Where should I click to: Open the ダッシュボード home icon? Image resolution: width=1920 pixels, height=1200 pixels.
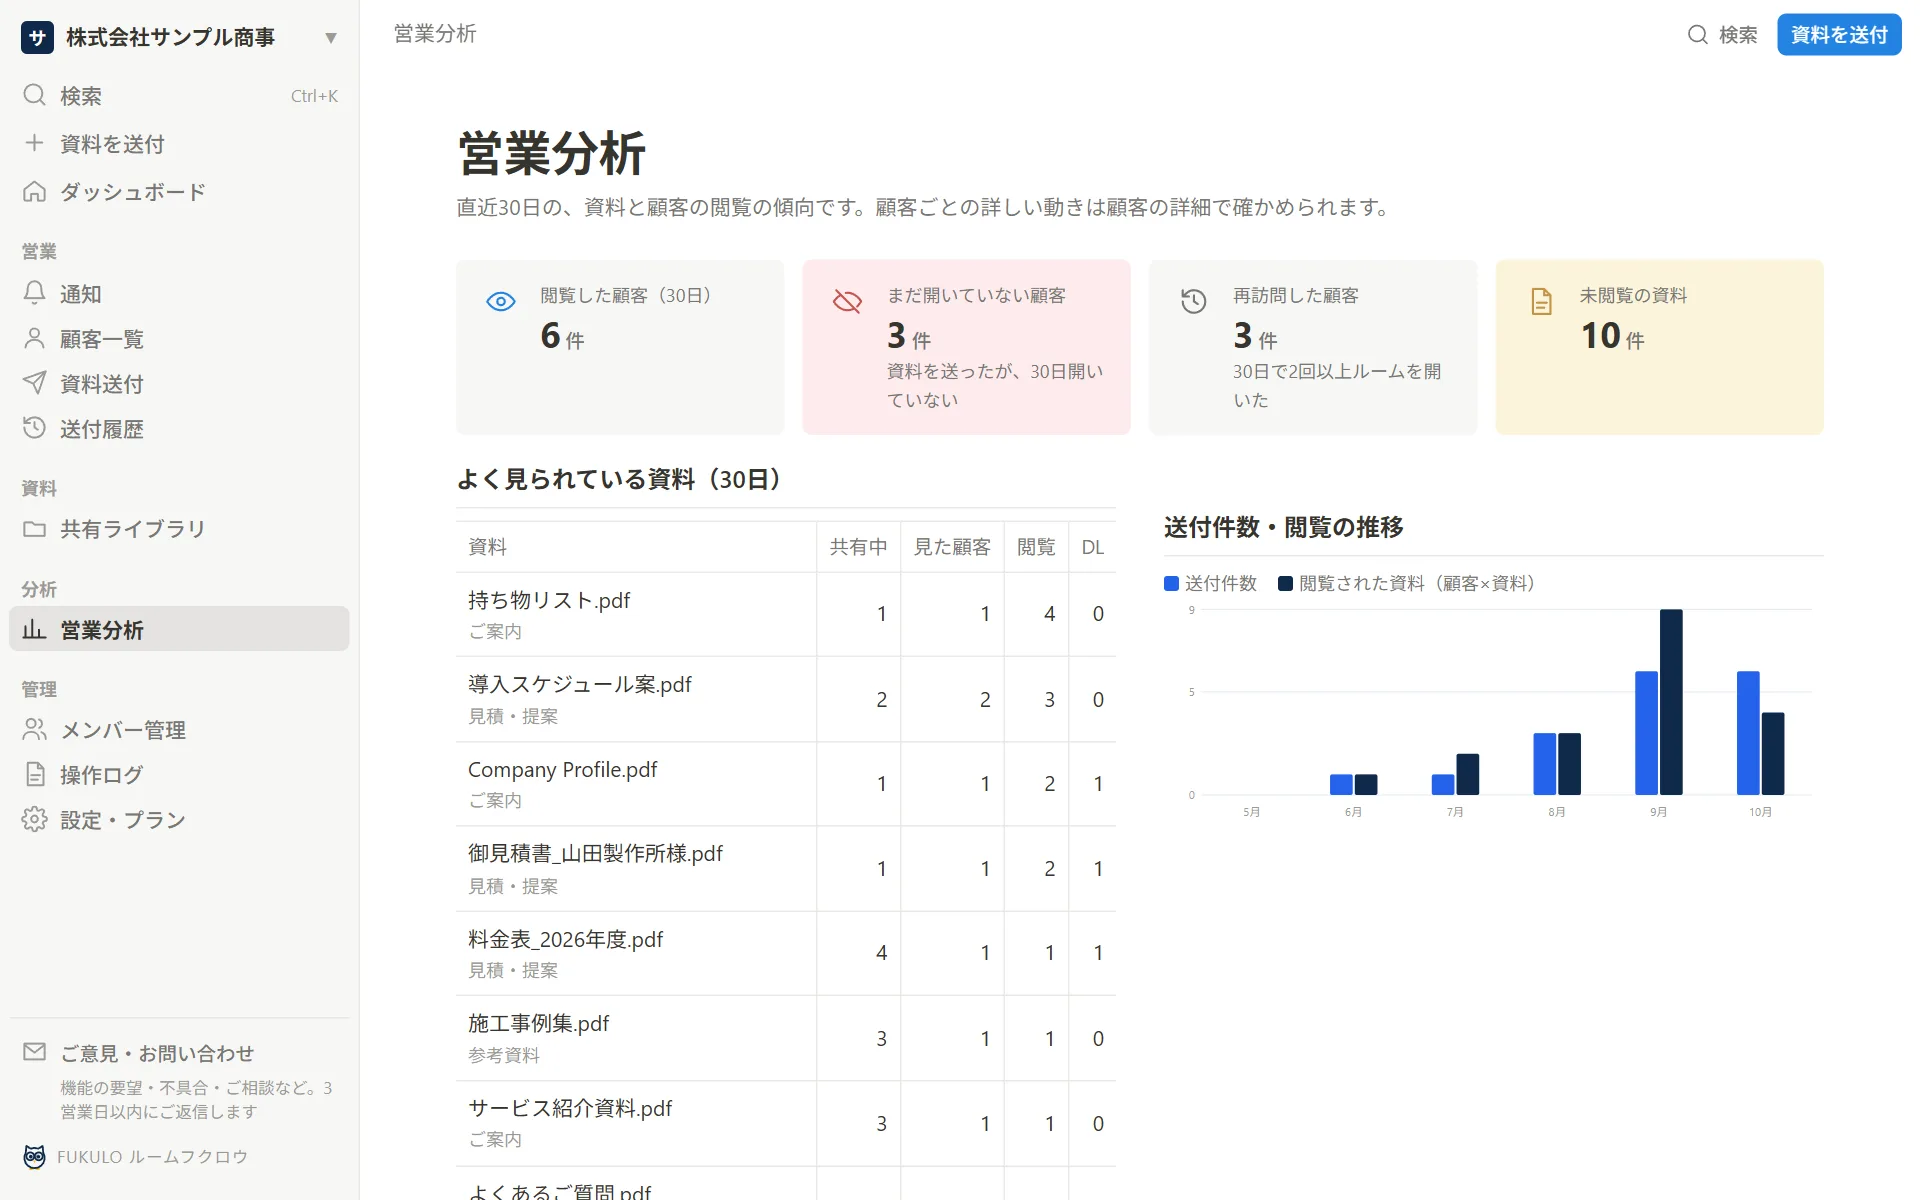point(34,191)
